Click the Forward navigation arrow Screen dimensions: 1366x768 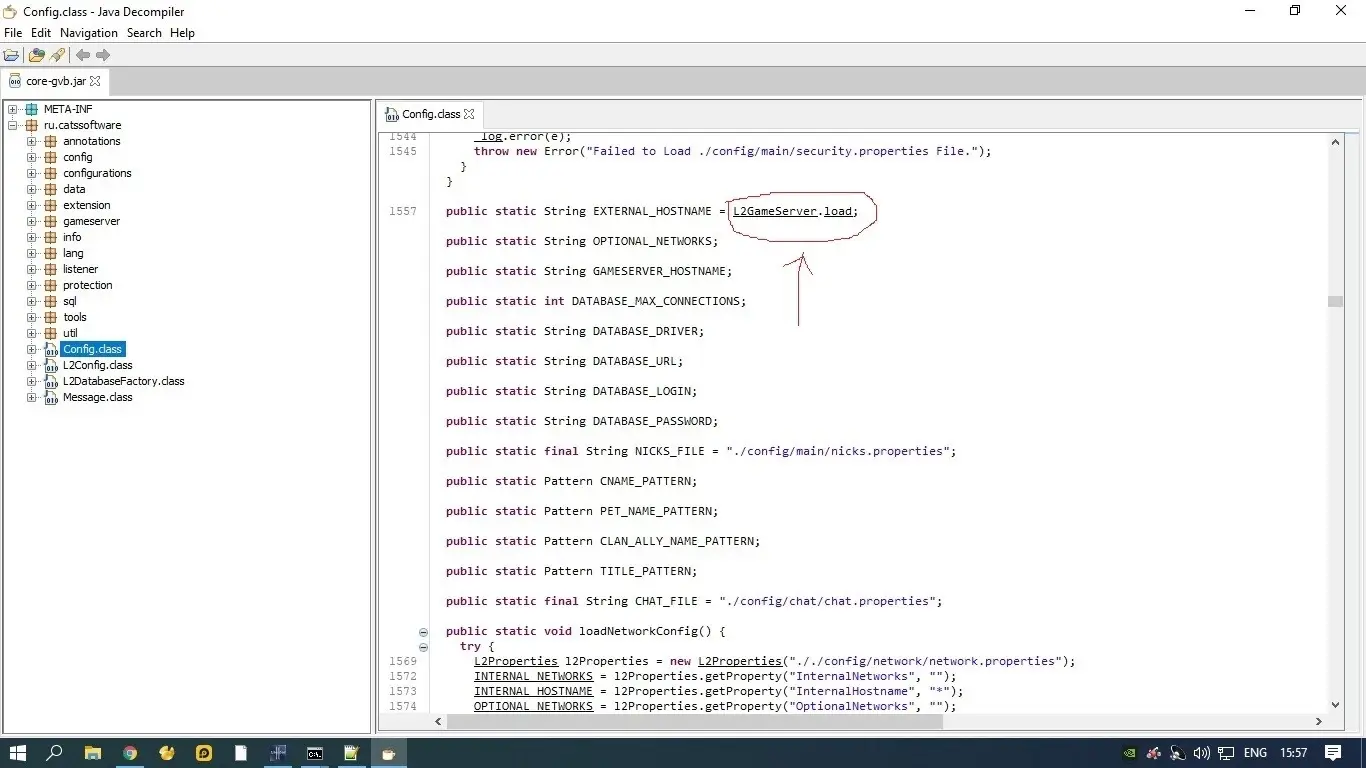pyautogui.click(x=103, y=55)
